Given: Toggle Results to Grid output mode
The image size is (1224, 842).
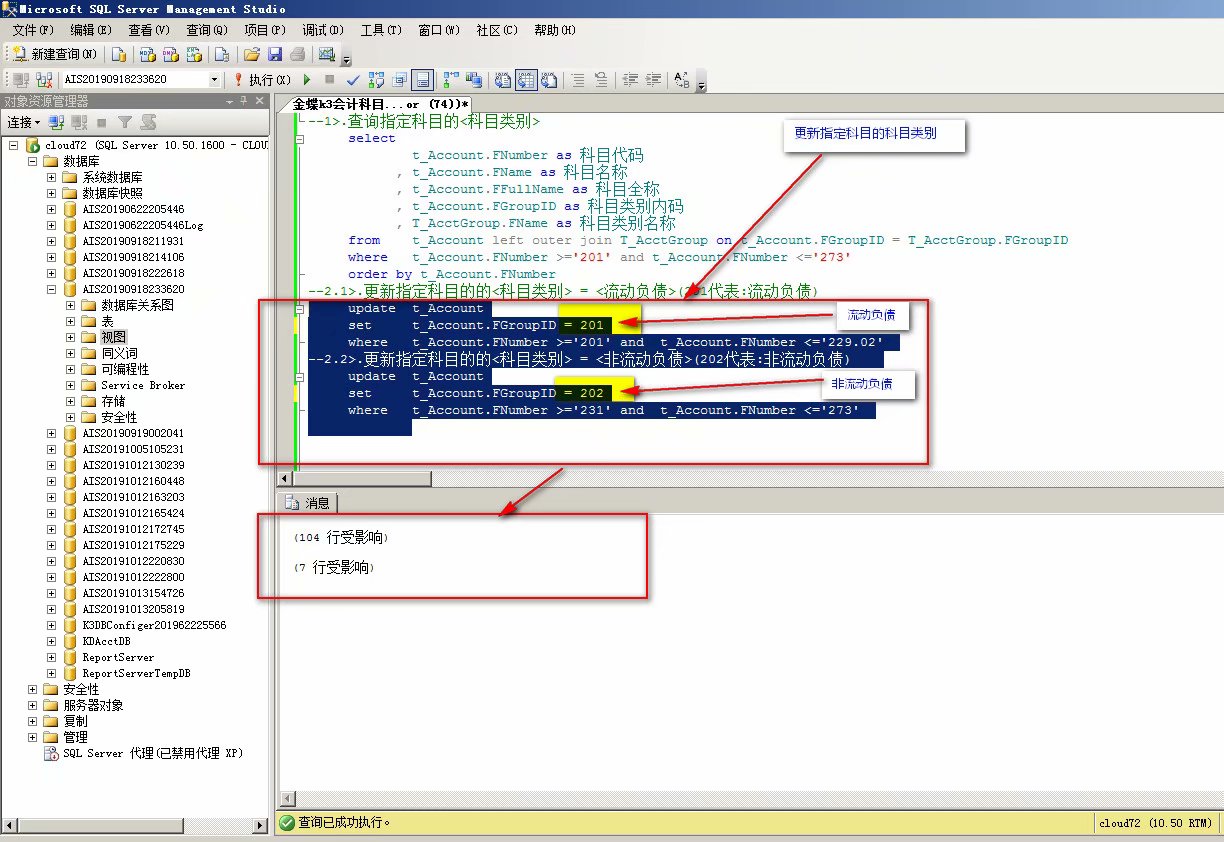Looking at the screenshot, I should click(526, 79).
